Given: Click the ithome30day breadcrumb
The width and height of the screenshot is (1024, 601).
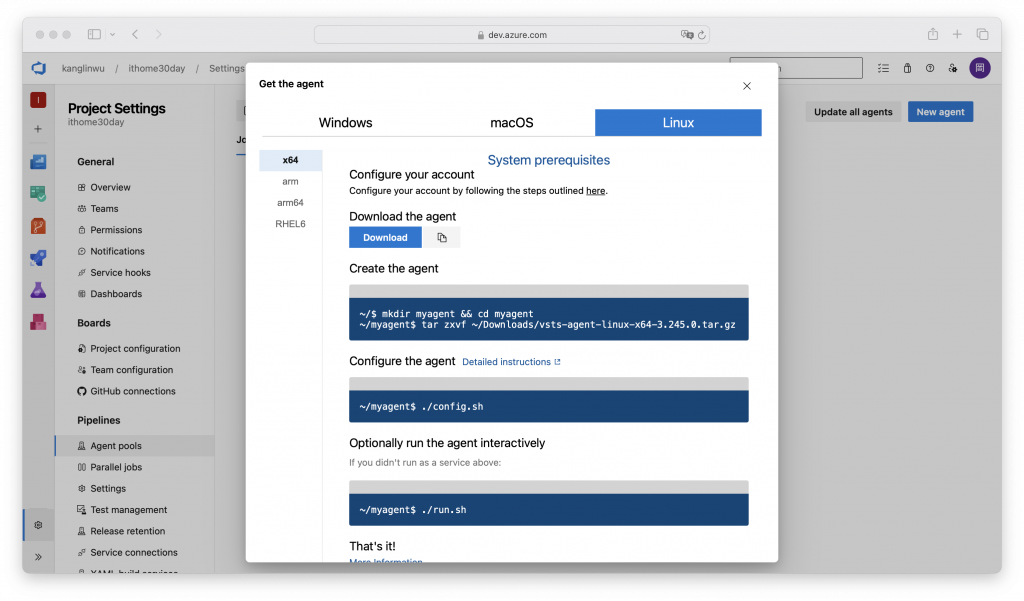Looking at the screenshot, I should 157,69.
